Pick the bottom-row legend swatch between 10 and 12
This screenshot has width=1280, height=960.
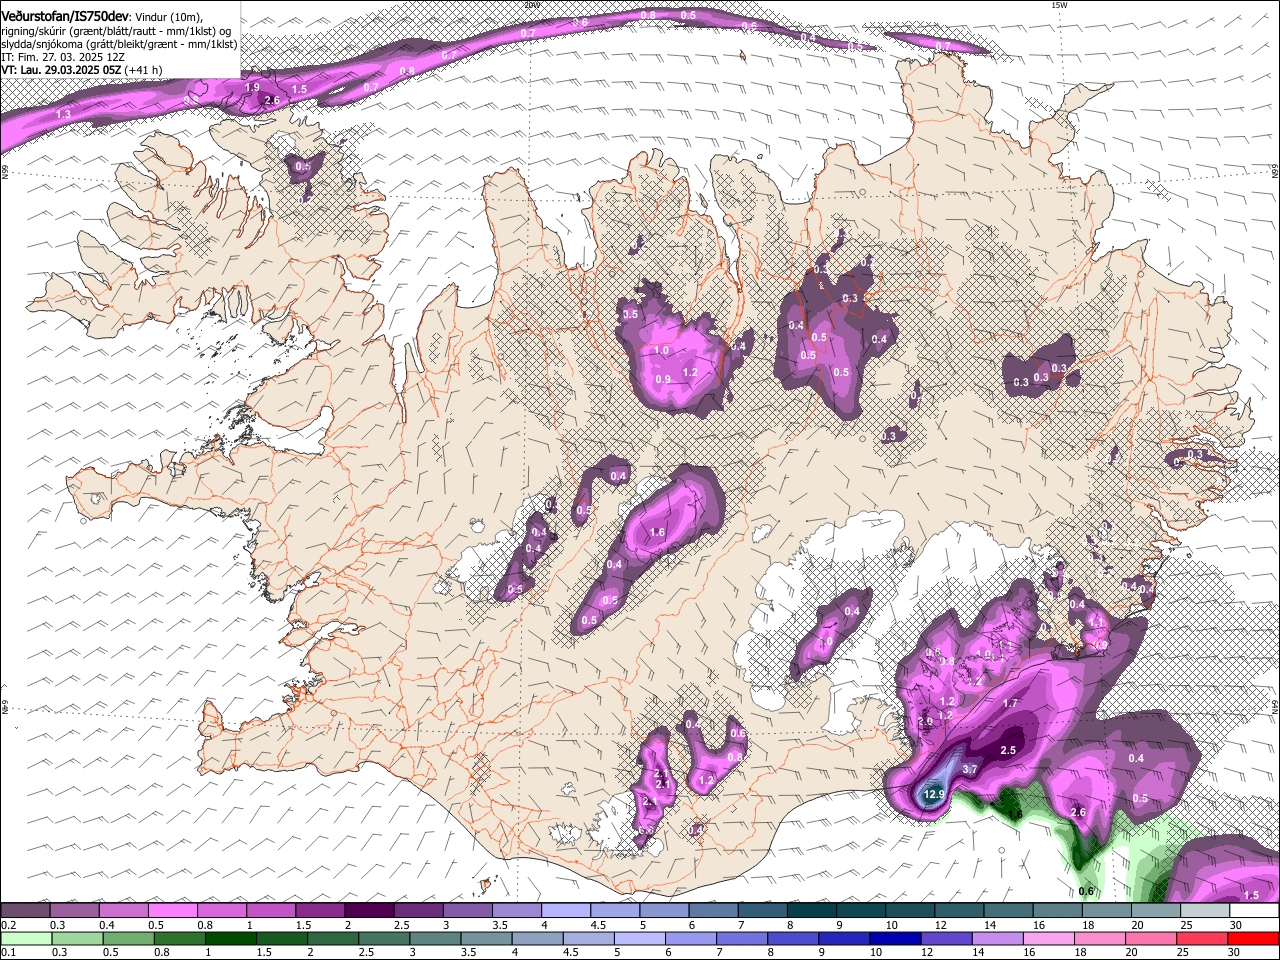pyautogui.click(x=896, y=938)
